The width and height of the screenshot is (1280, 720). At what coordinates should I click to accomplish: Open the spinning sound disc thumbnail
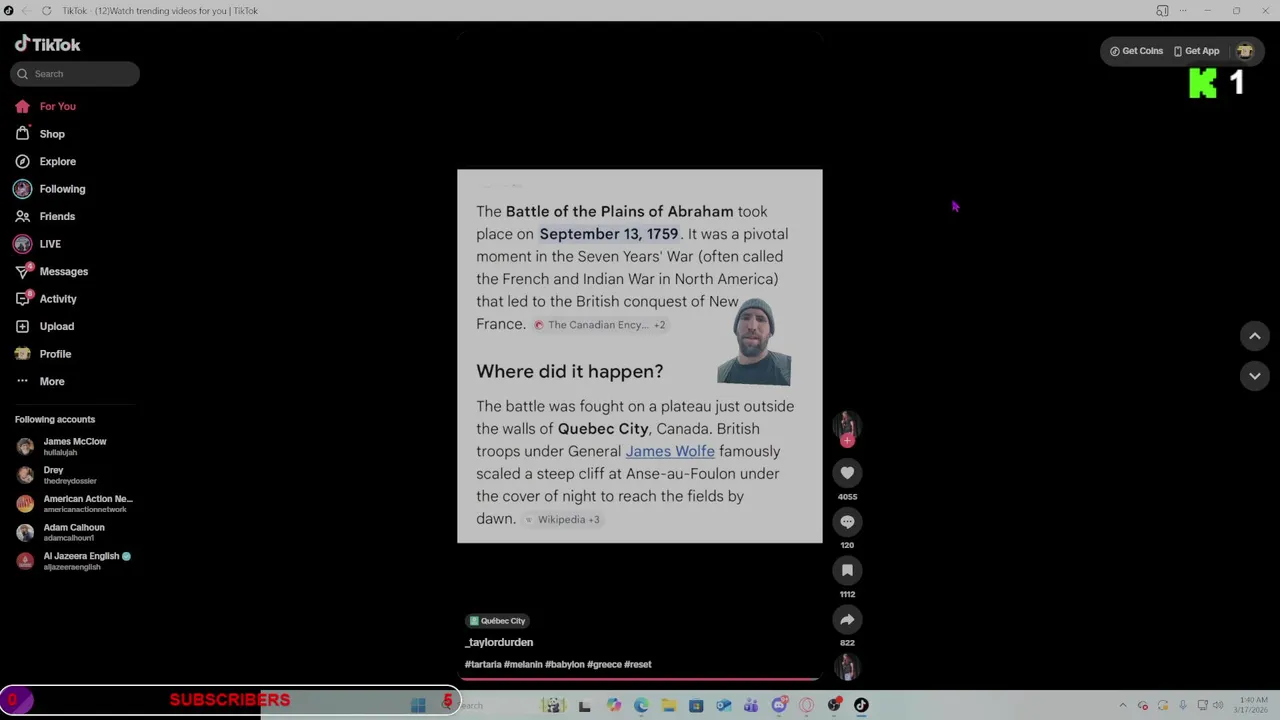847,666
